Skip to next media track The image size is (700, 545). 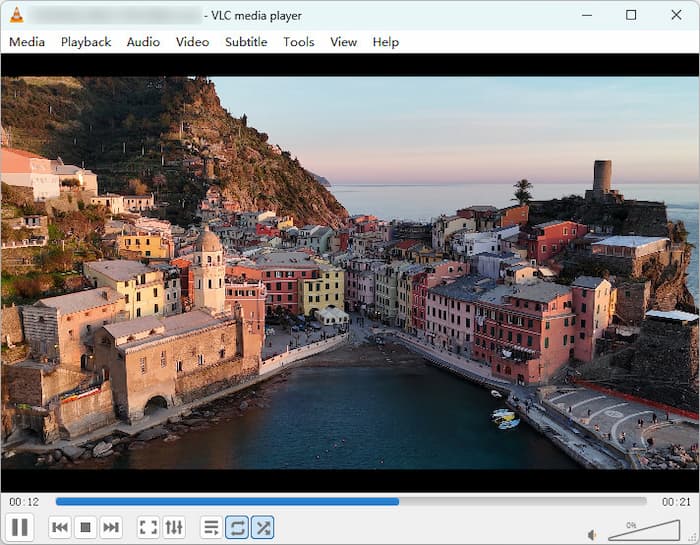point(111,527)
